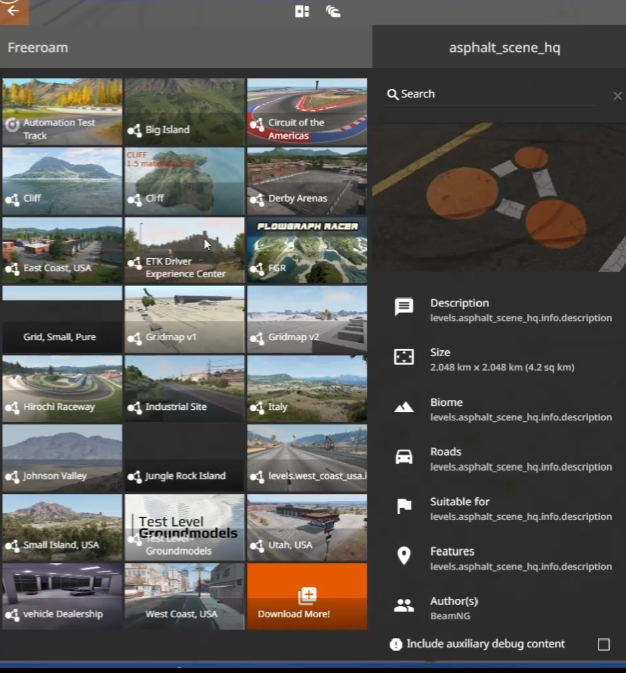Click the mod icon on Derby Arenas tile
This screenshot has height=673, width=626.
coord(257,199)
